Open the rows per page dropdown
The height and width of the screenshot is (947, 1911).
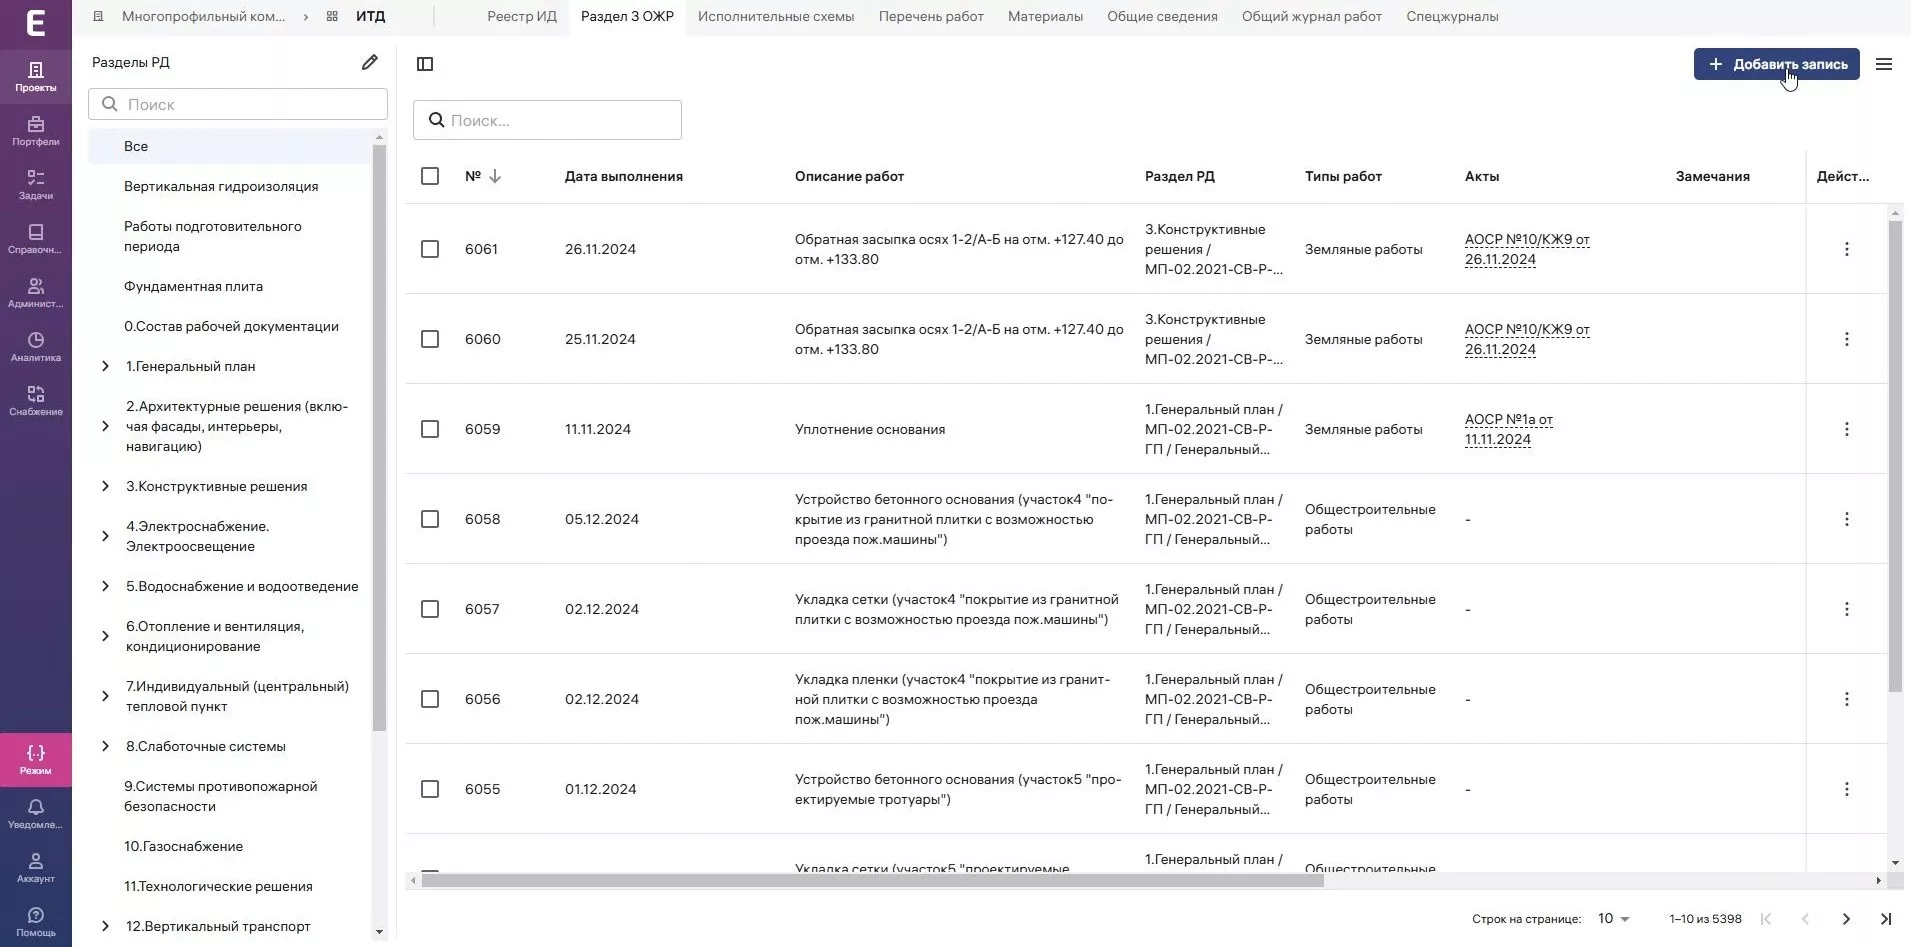[x=1613, y=919]
